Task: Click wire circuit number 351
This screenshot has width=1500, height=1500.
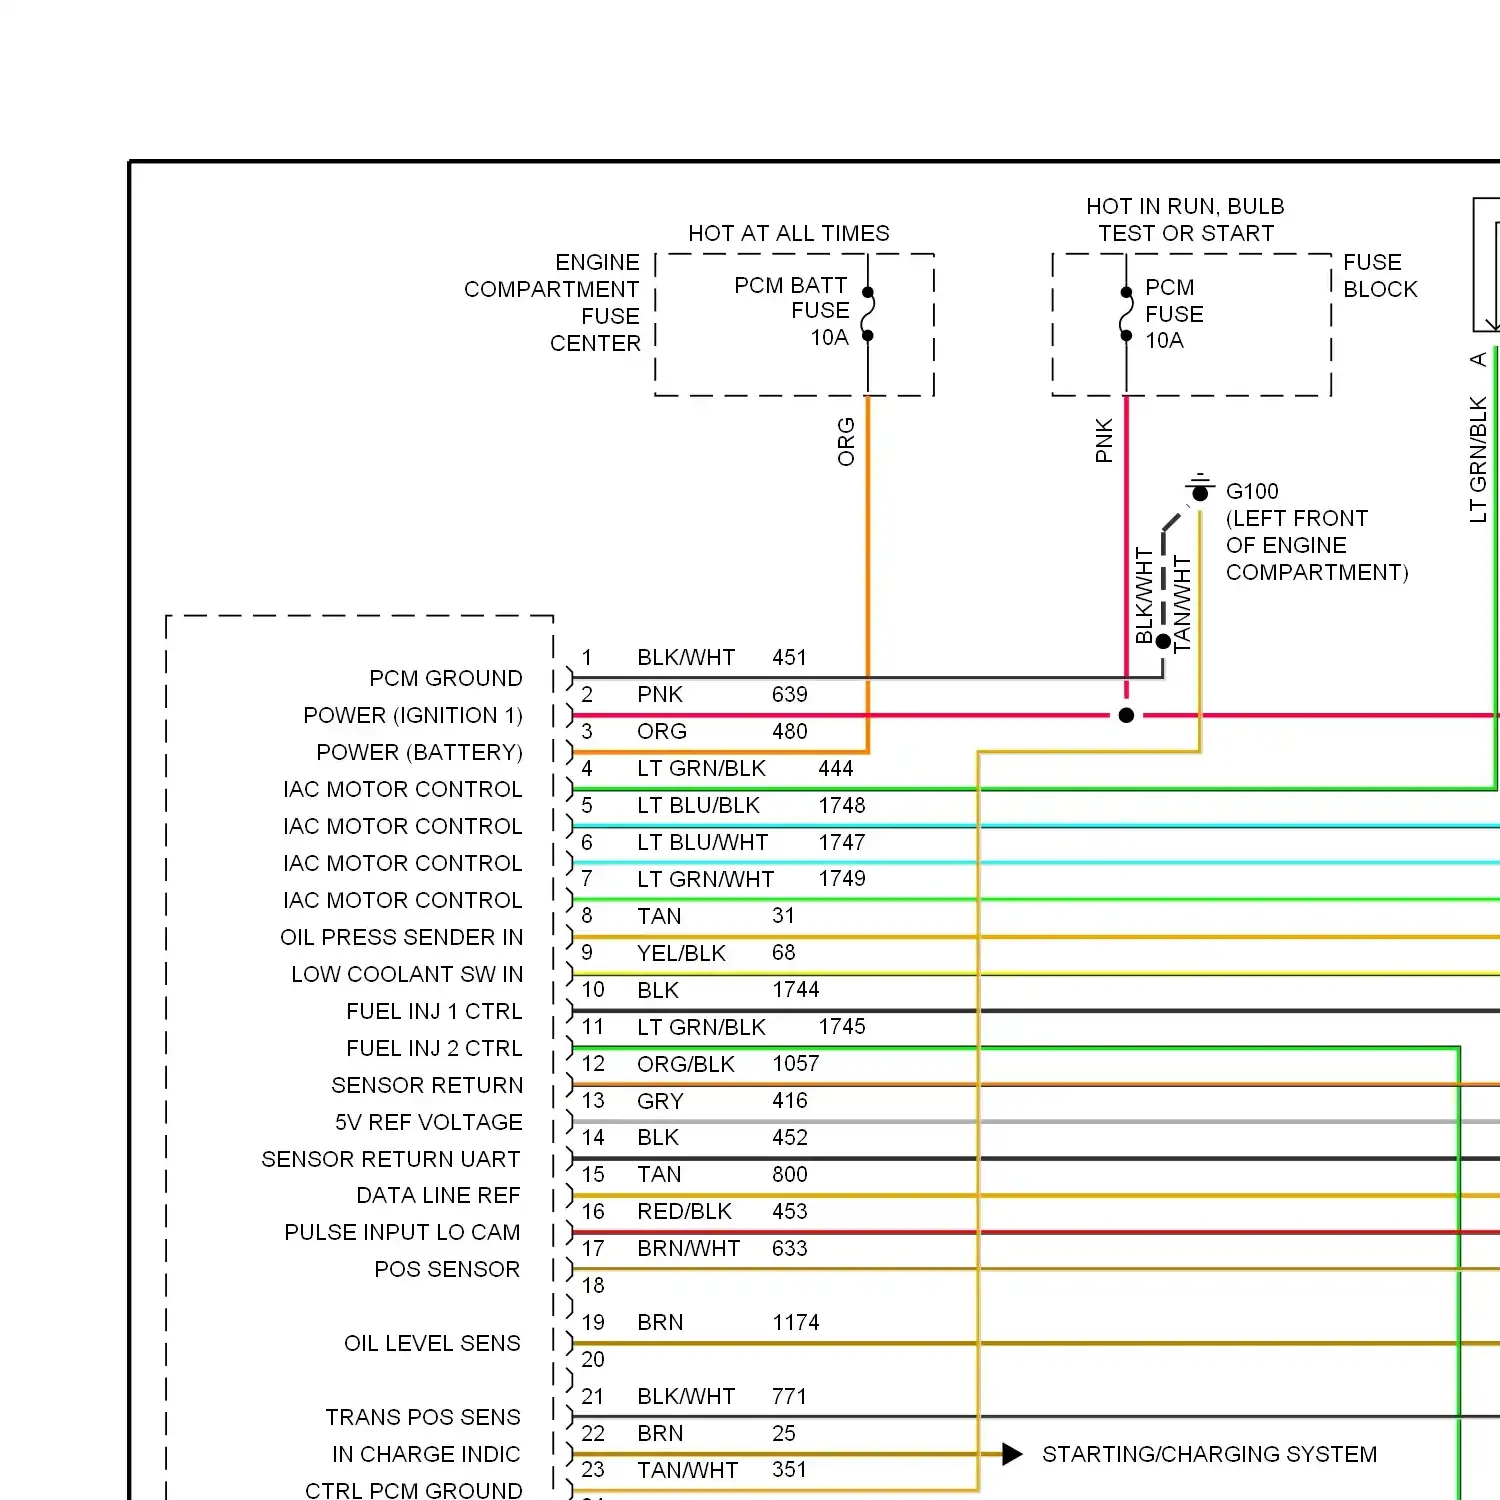Action: (789, 1469)
